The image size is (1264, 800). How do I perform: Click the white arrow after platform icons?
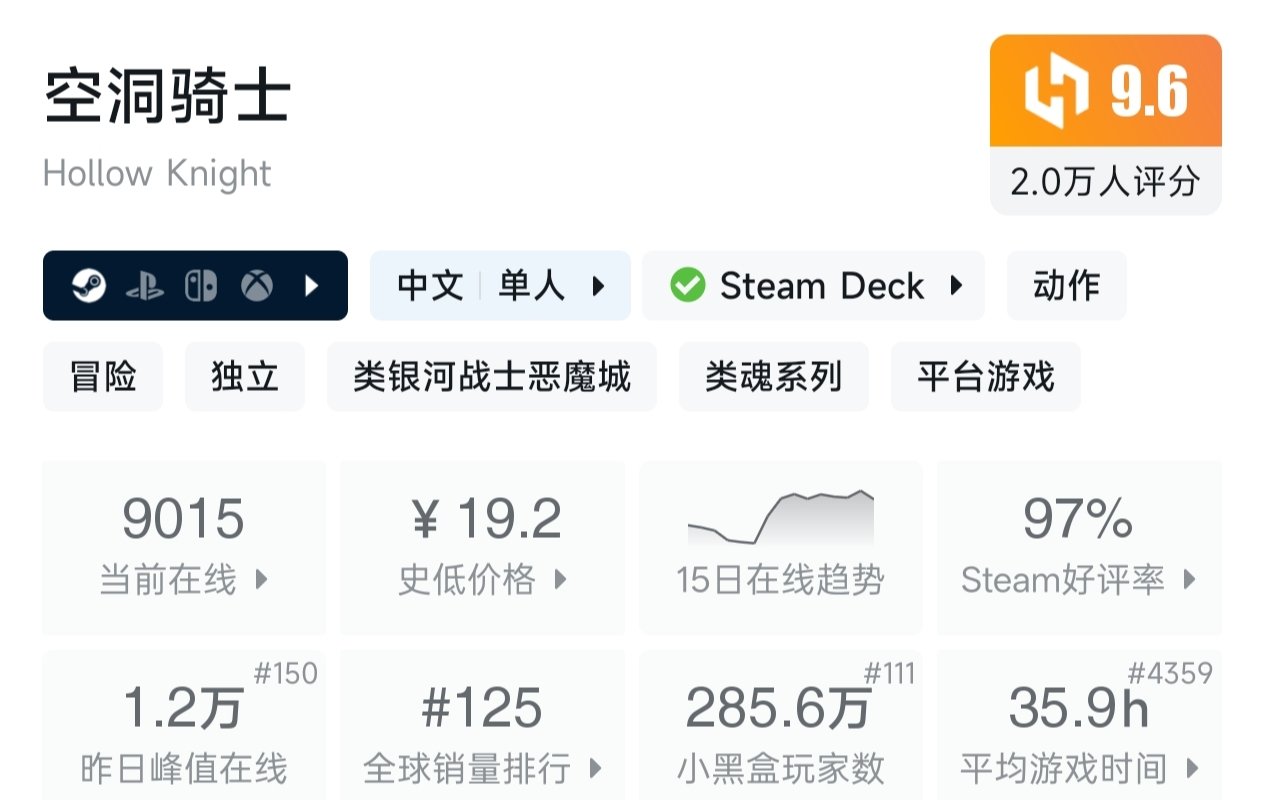tap(312, 287)
